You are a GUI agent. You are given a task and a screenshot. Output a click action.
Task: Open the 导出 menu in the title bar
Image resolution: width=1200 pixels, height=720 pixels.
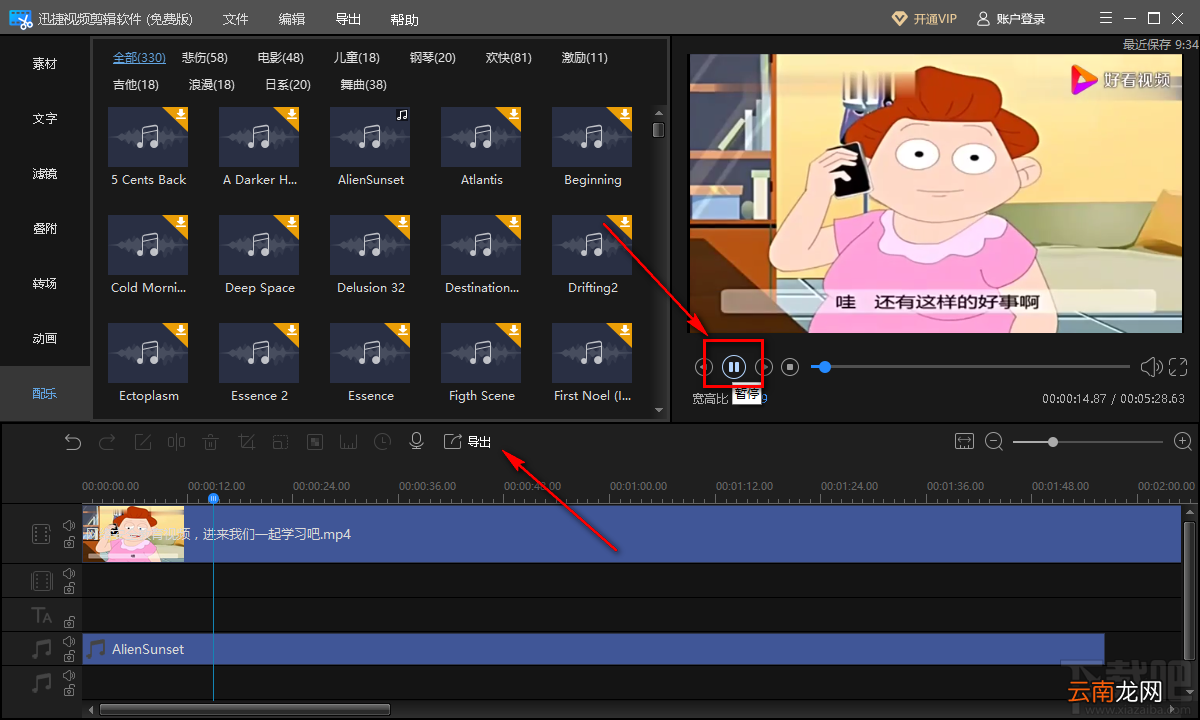coord(349,19)
